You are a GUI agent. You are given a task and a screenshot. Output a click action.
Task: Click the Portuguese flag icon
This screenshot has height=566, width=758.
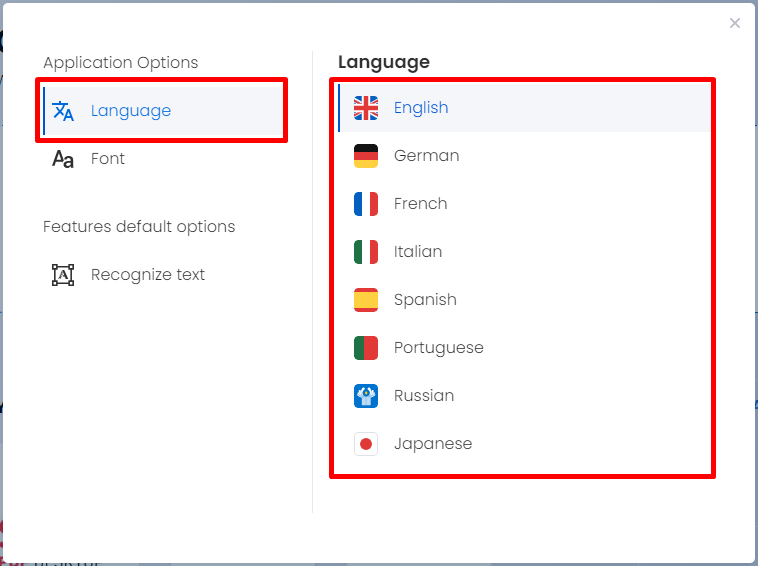click(366, 348)
